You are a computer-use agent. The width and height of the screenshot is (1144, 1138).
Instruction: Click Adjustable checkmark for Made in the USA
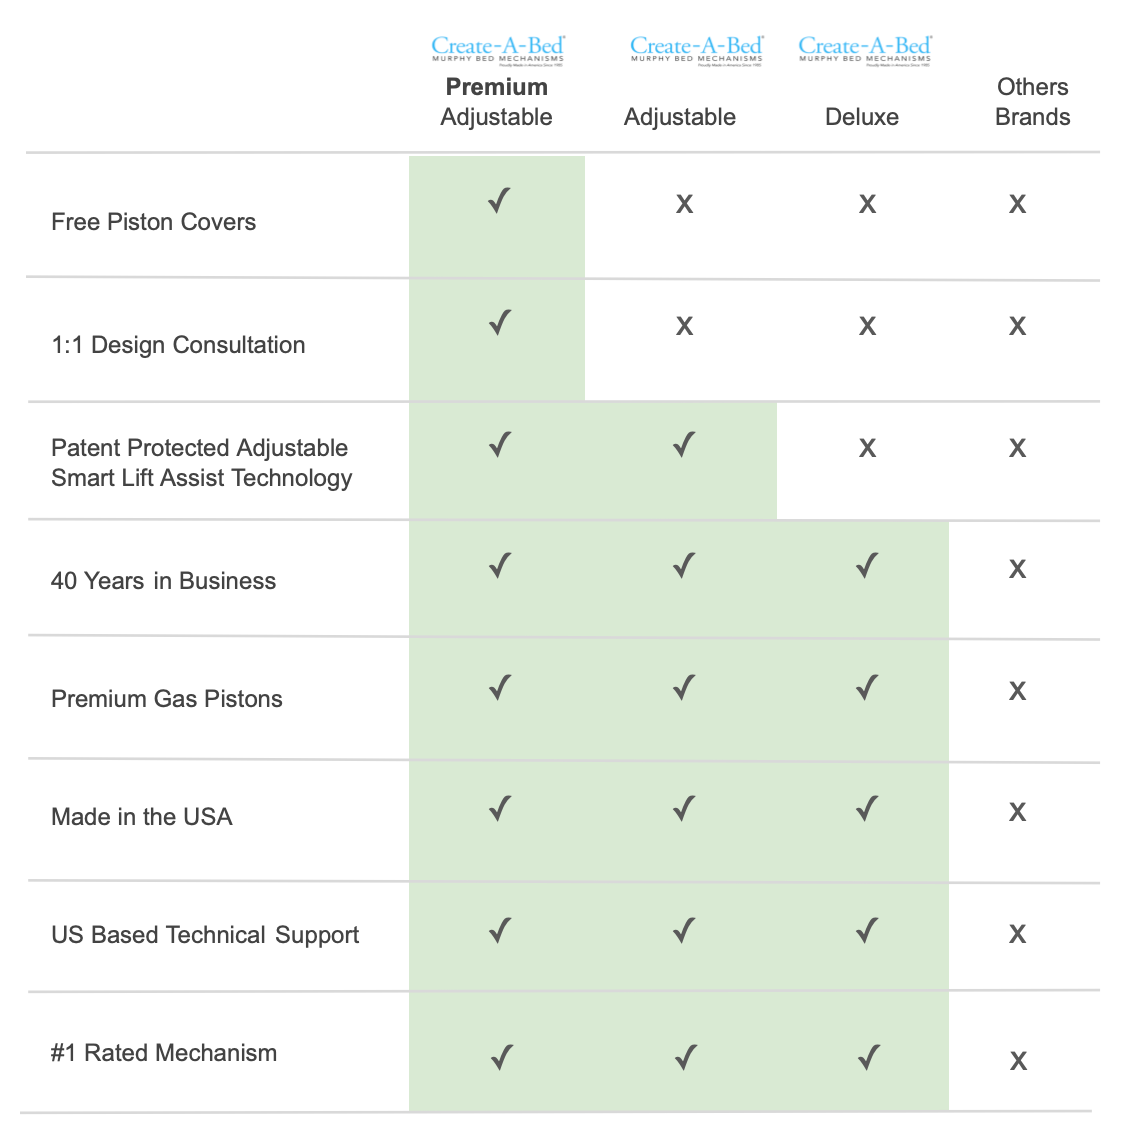coord(684,808)
